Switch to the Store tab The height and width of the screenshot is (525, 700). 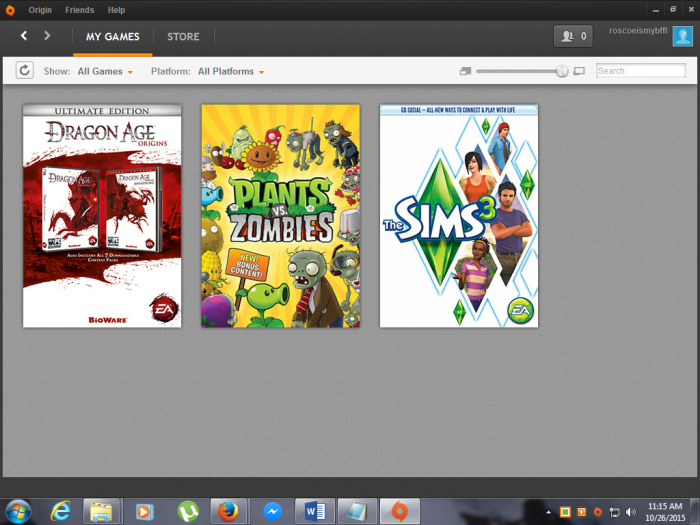183,37
